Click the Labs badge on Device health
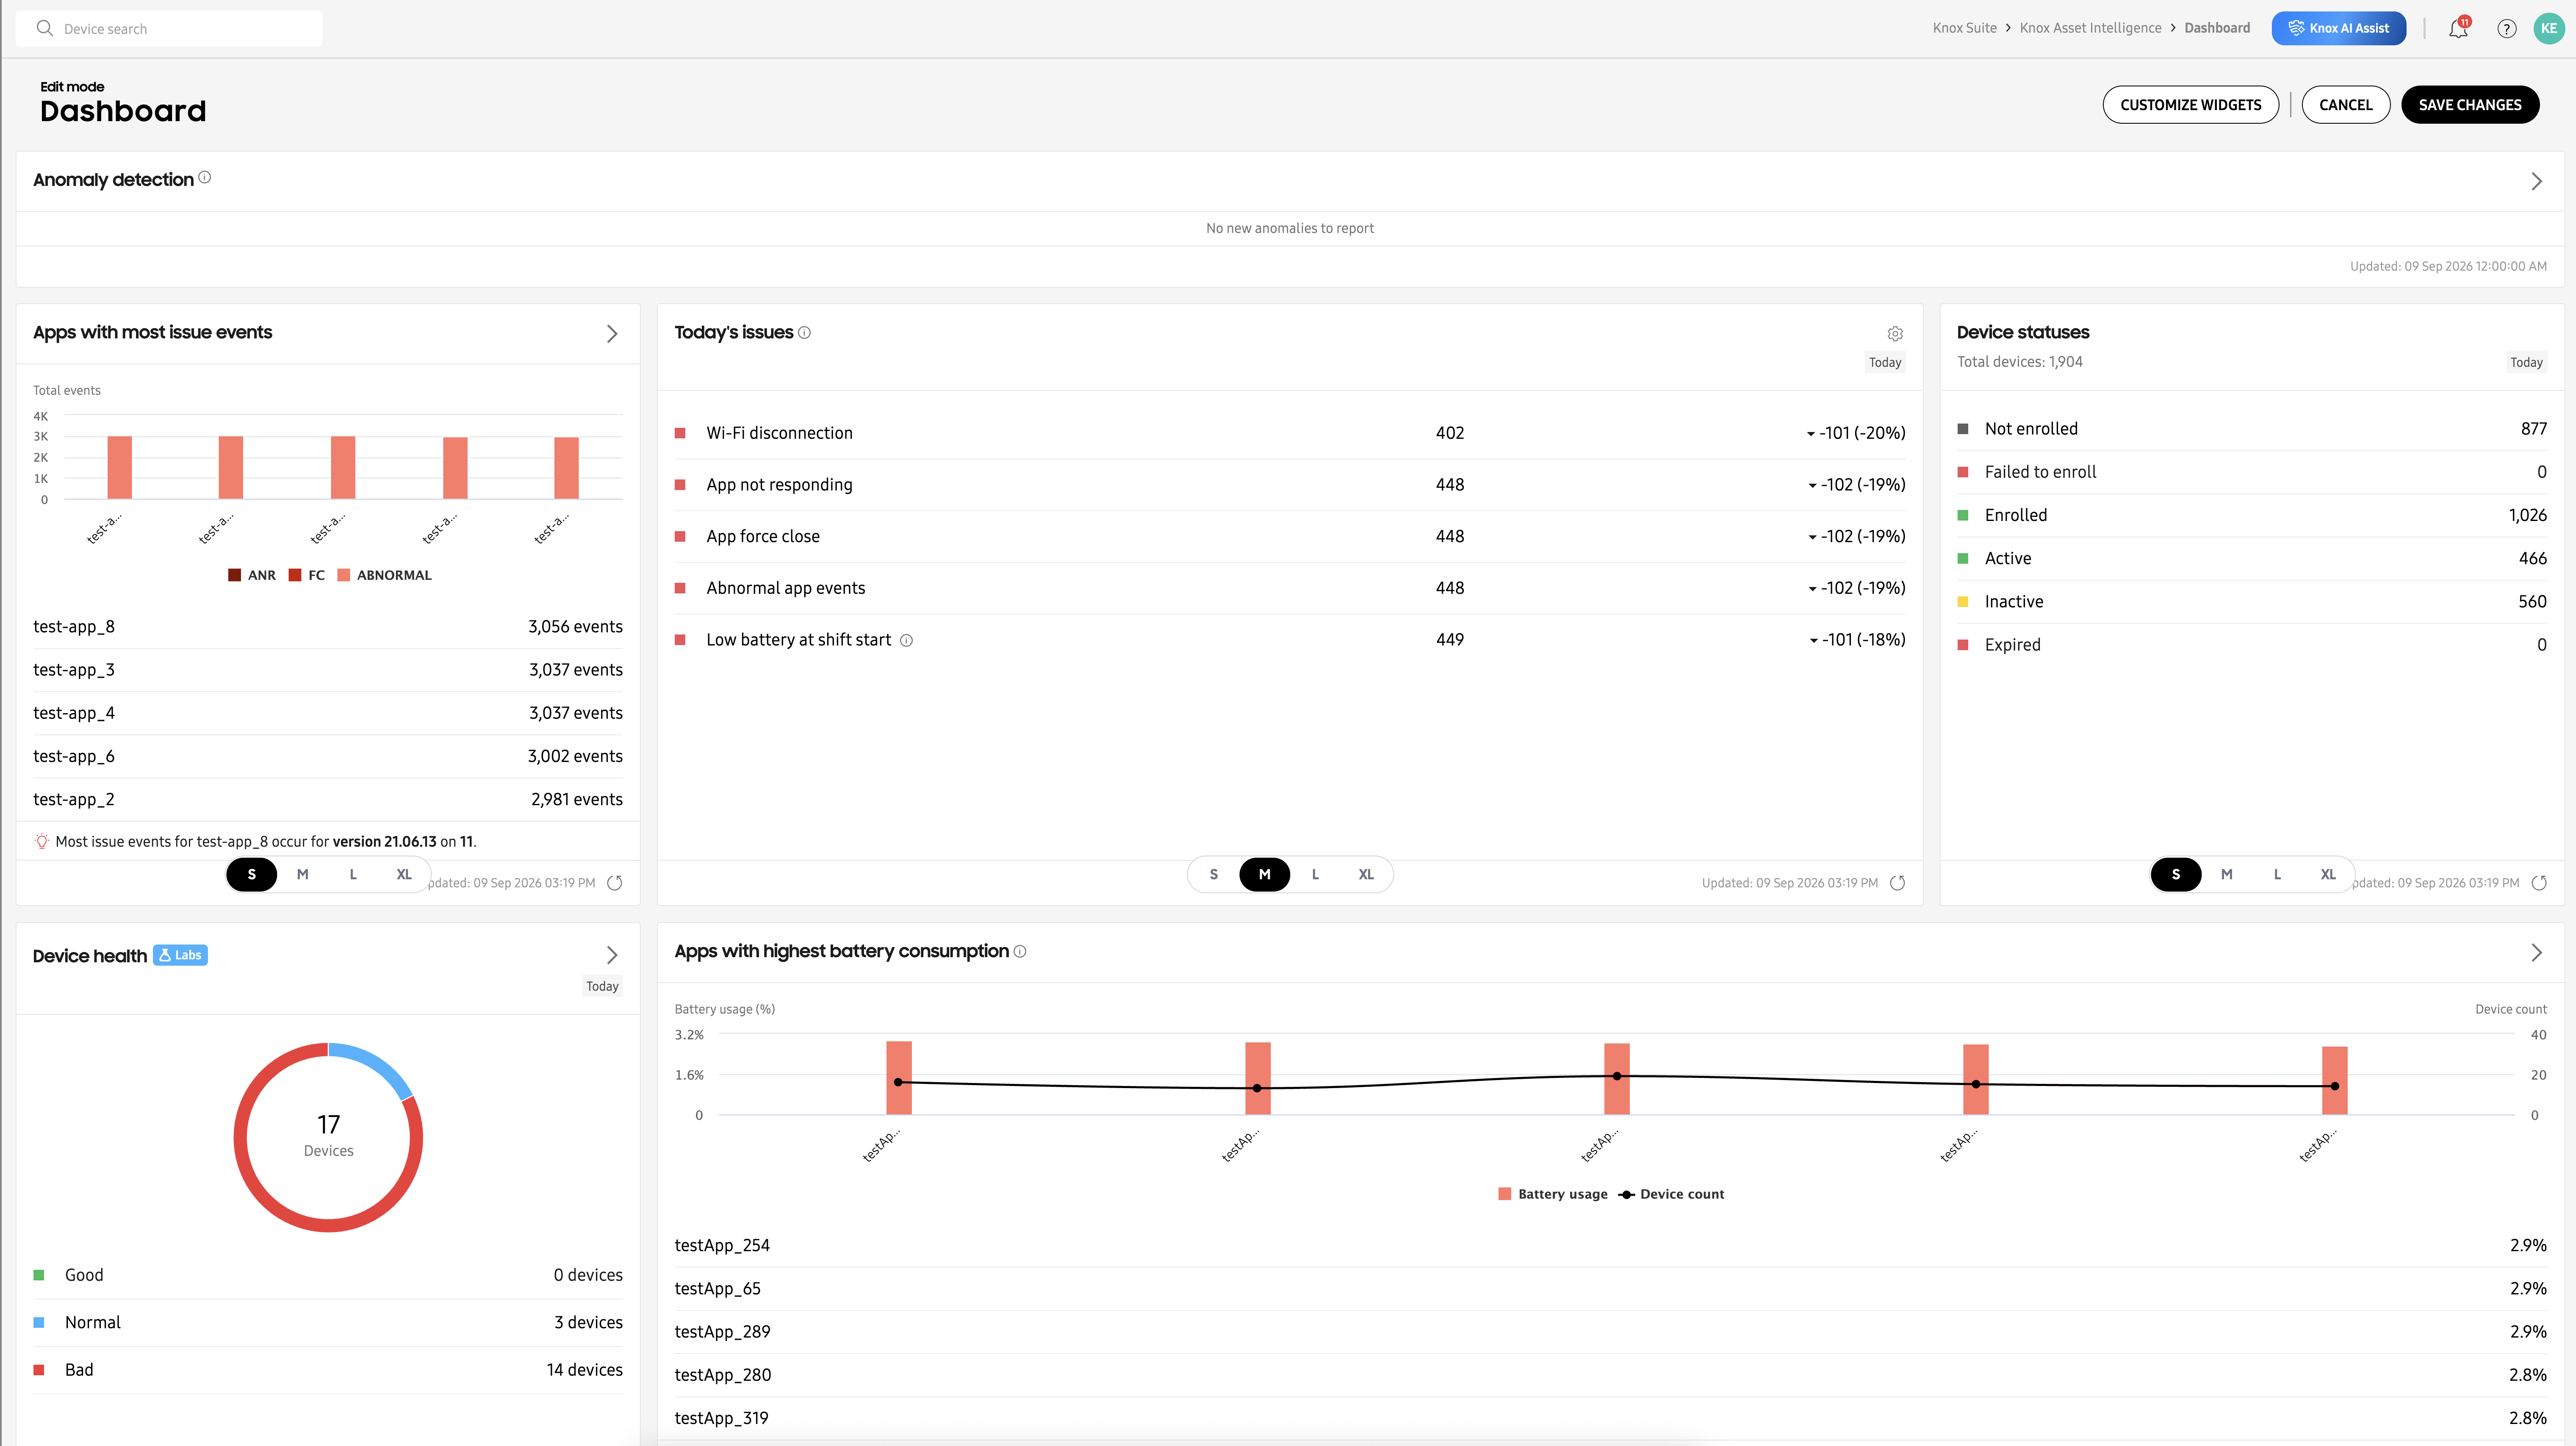This screenshot has width=2576, height=1446. coord(180,955)
